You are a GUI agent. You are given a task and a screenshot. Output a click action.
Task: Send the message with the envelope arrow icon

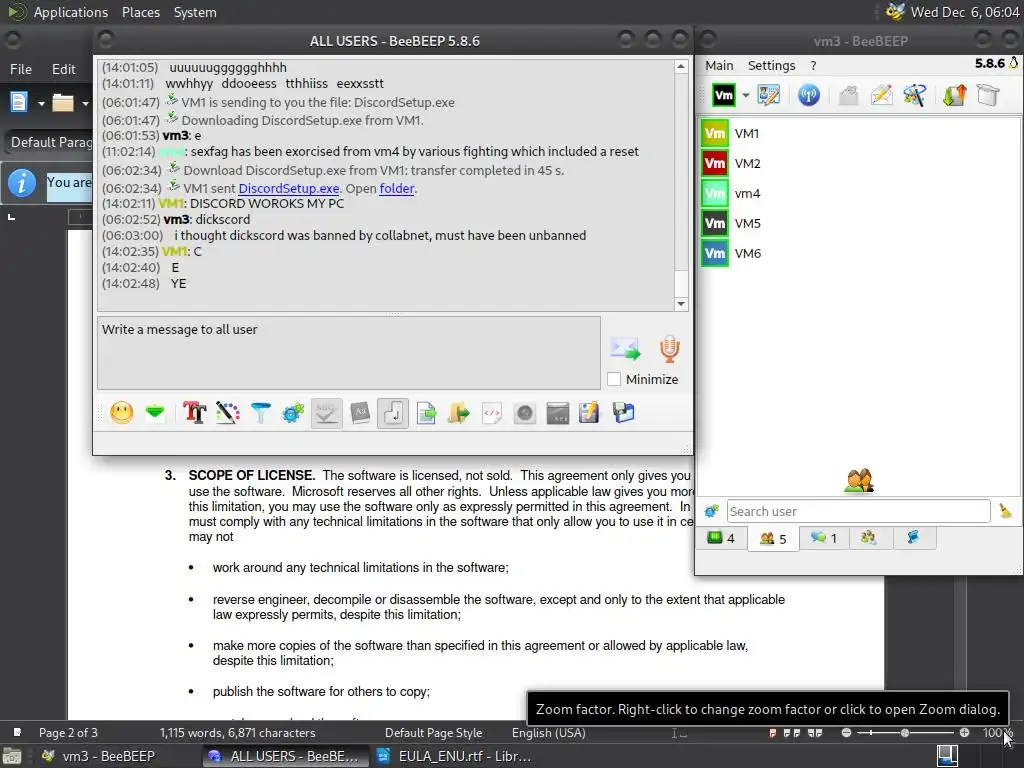point(626,349)
